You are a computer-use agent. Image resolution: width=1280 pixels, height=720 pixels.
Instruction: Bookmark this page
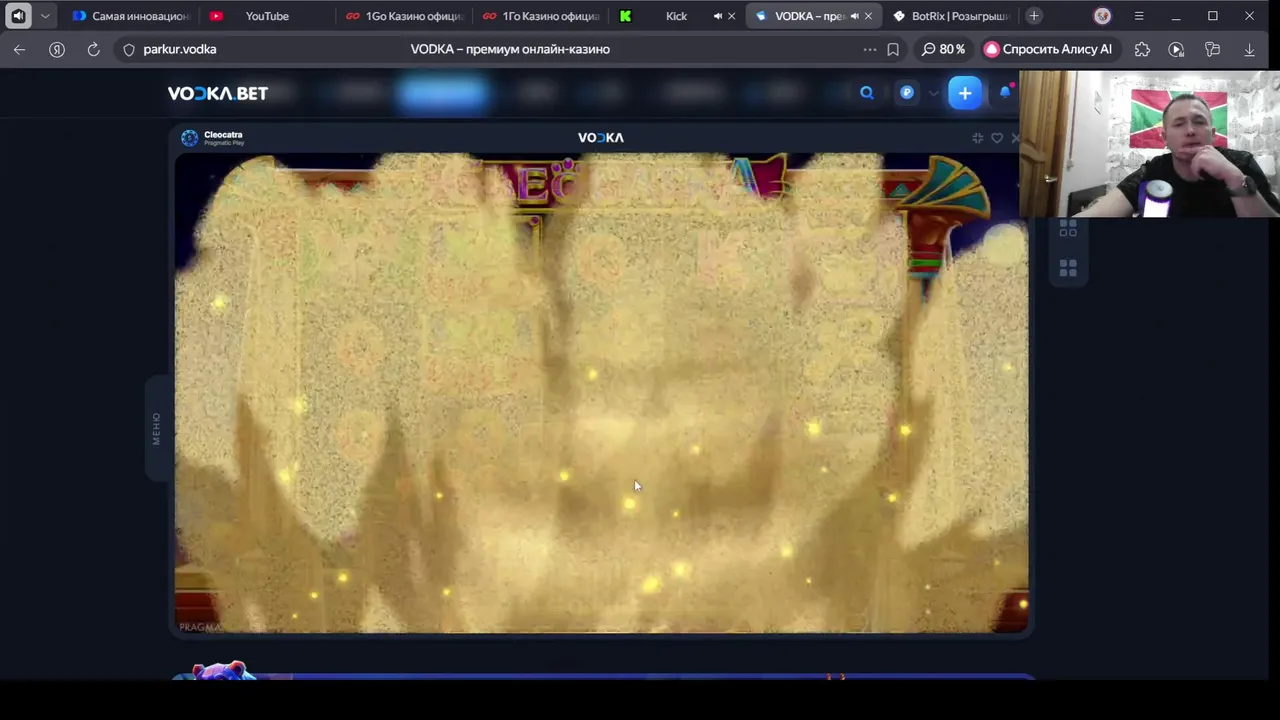click(x=893, y=49)
